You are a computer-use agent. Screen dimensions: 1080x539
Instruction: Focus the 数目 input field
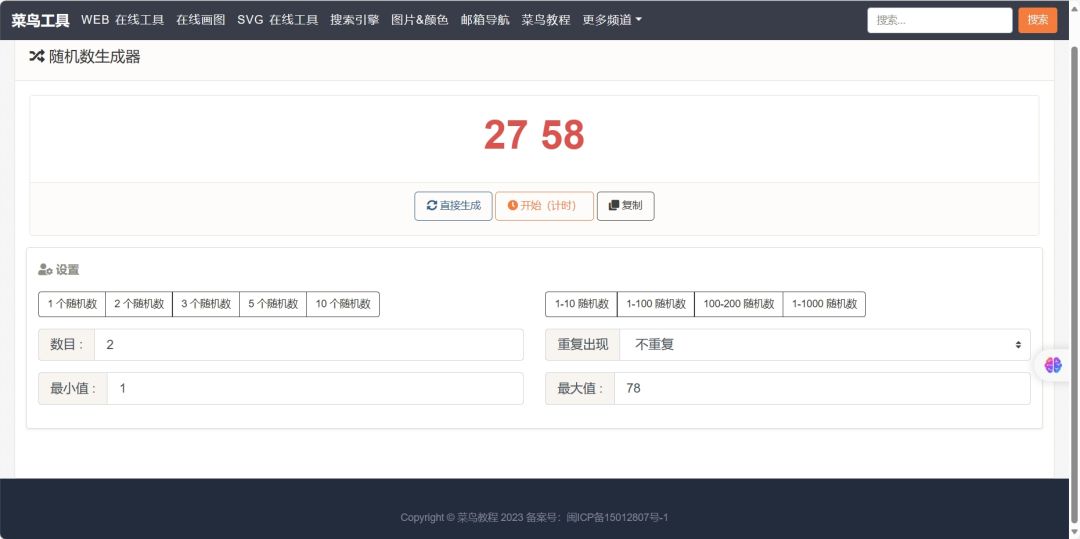tap(309, 345)
